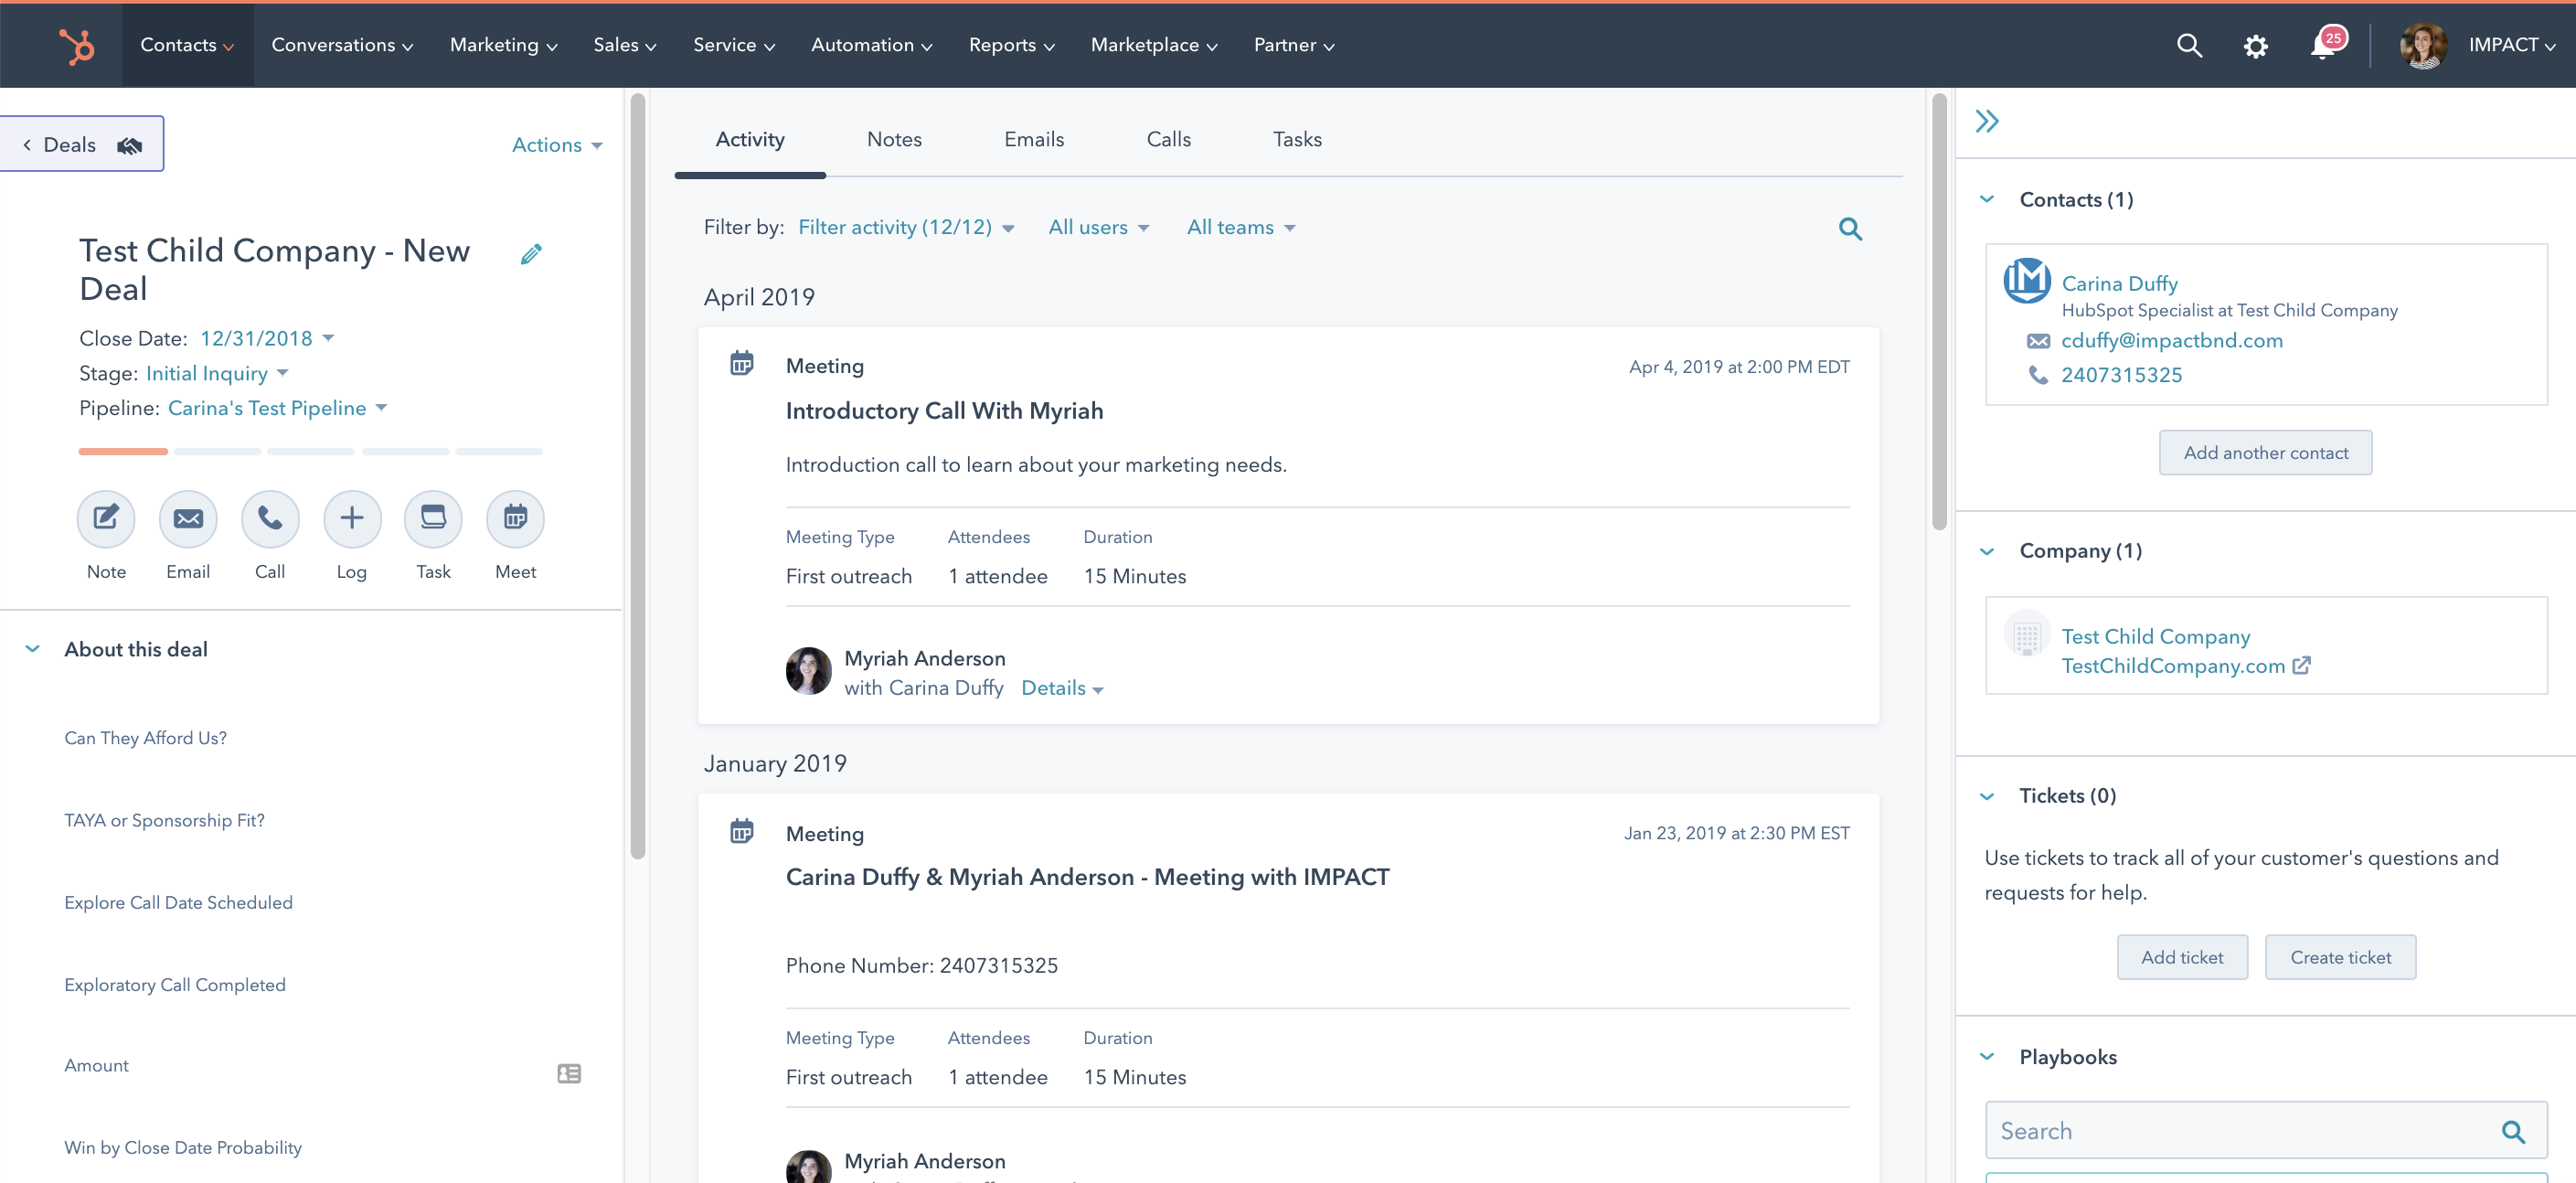Viewport: 2576px width, 1183px height.
Task: Create a Task for this deal
Action: [x=433, y=519]
